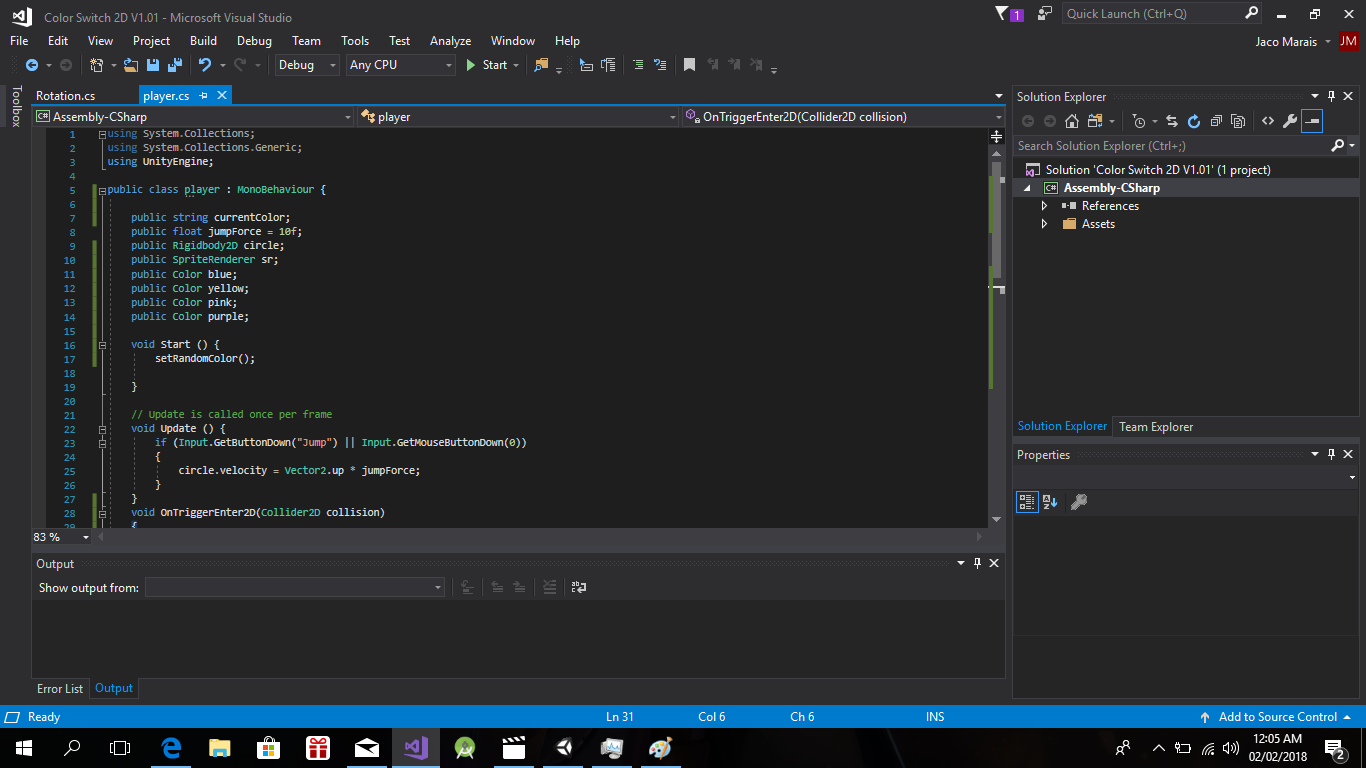Open the Debug configuration dropdown
This screenshot has width=1366, height=768.
coord(305,65)
